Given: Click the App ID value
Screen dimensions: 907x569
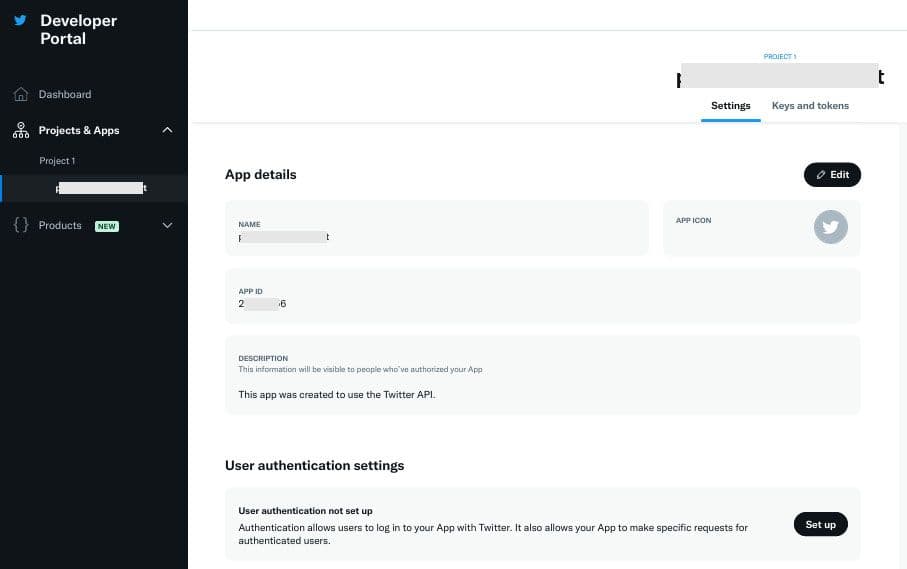Looking at the screenshot, I should pos(262,304).
